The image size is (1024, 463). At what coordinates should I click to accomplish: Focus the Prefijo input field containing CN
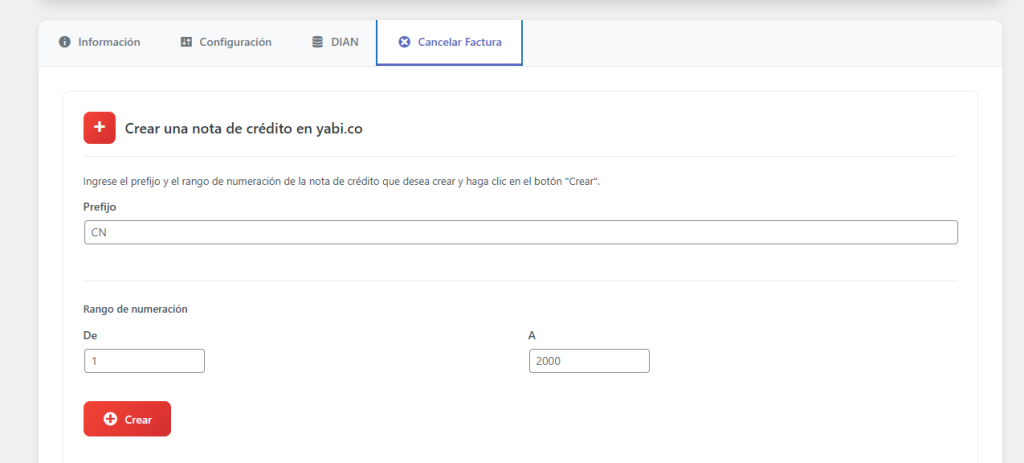pyautogui.click(x=520, y=232)
